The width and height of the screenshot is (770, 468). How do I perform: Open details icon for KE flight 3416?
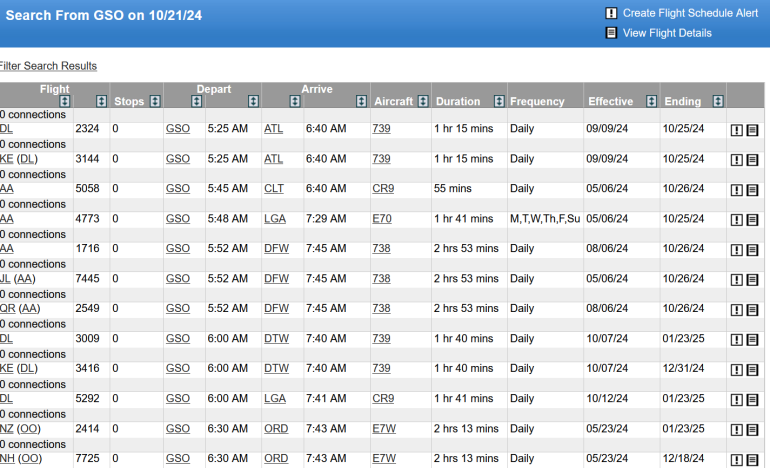coord(752,370)
